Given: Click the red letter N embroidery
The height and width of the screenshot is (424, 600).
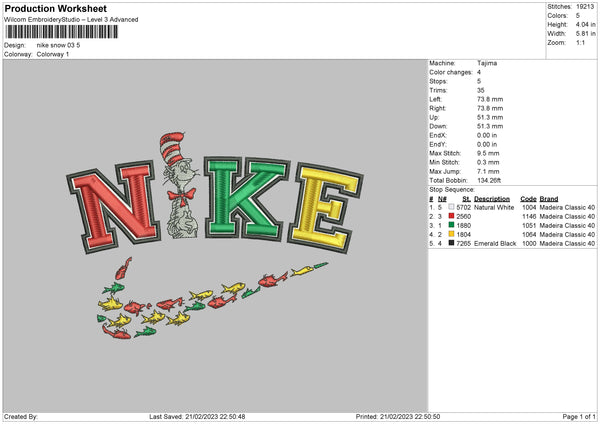Looking at the screenshot, I should 114,207.
